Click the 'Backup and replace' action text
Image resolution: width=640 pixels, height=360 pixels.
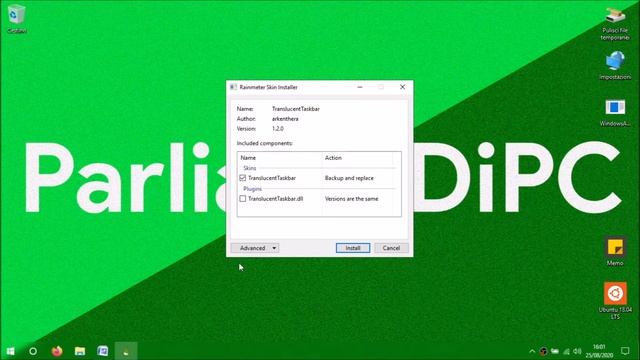(x=349, y=178)
